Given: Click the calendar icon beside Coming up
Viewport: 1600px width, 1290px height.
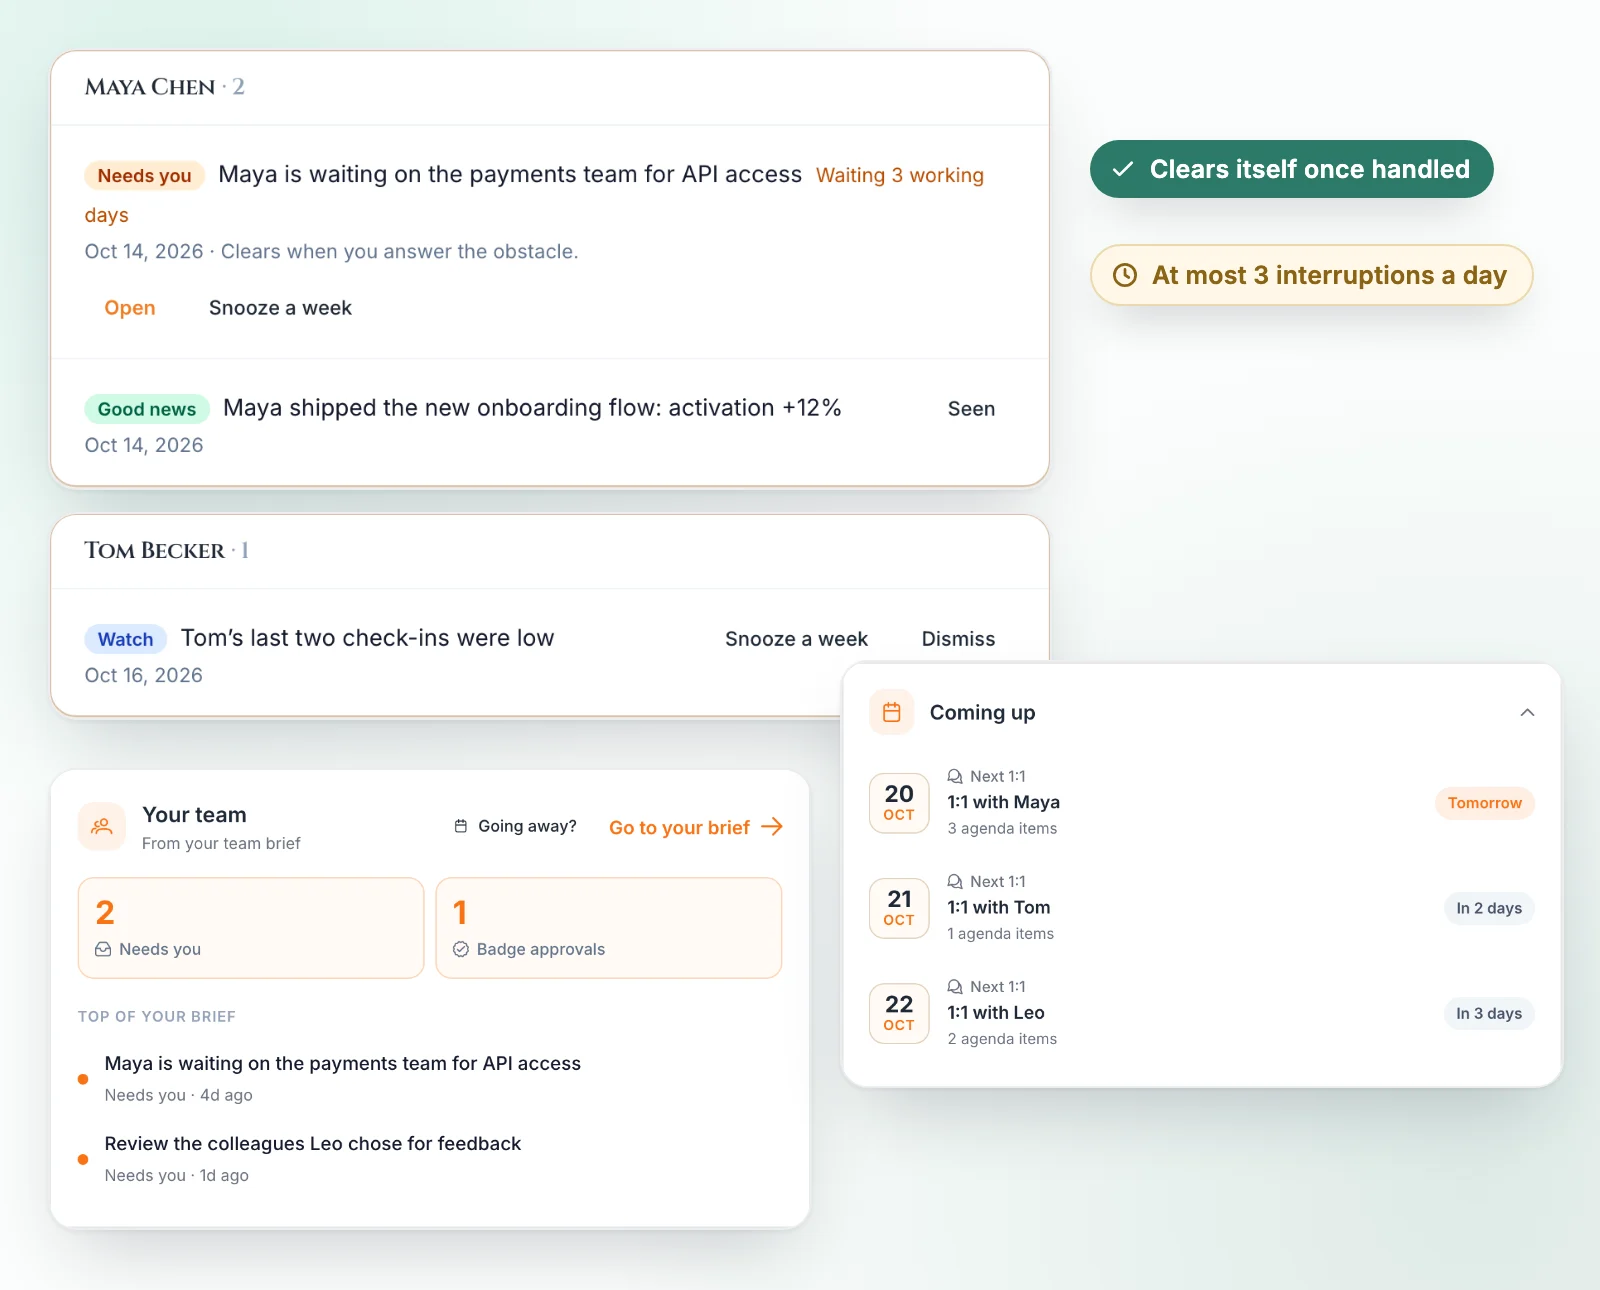Looking at the screenshot, I should [892, 712].
